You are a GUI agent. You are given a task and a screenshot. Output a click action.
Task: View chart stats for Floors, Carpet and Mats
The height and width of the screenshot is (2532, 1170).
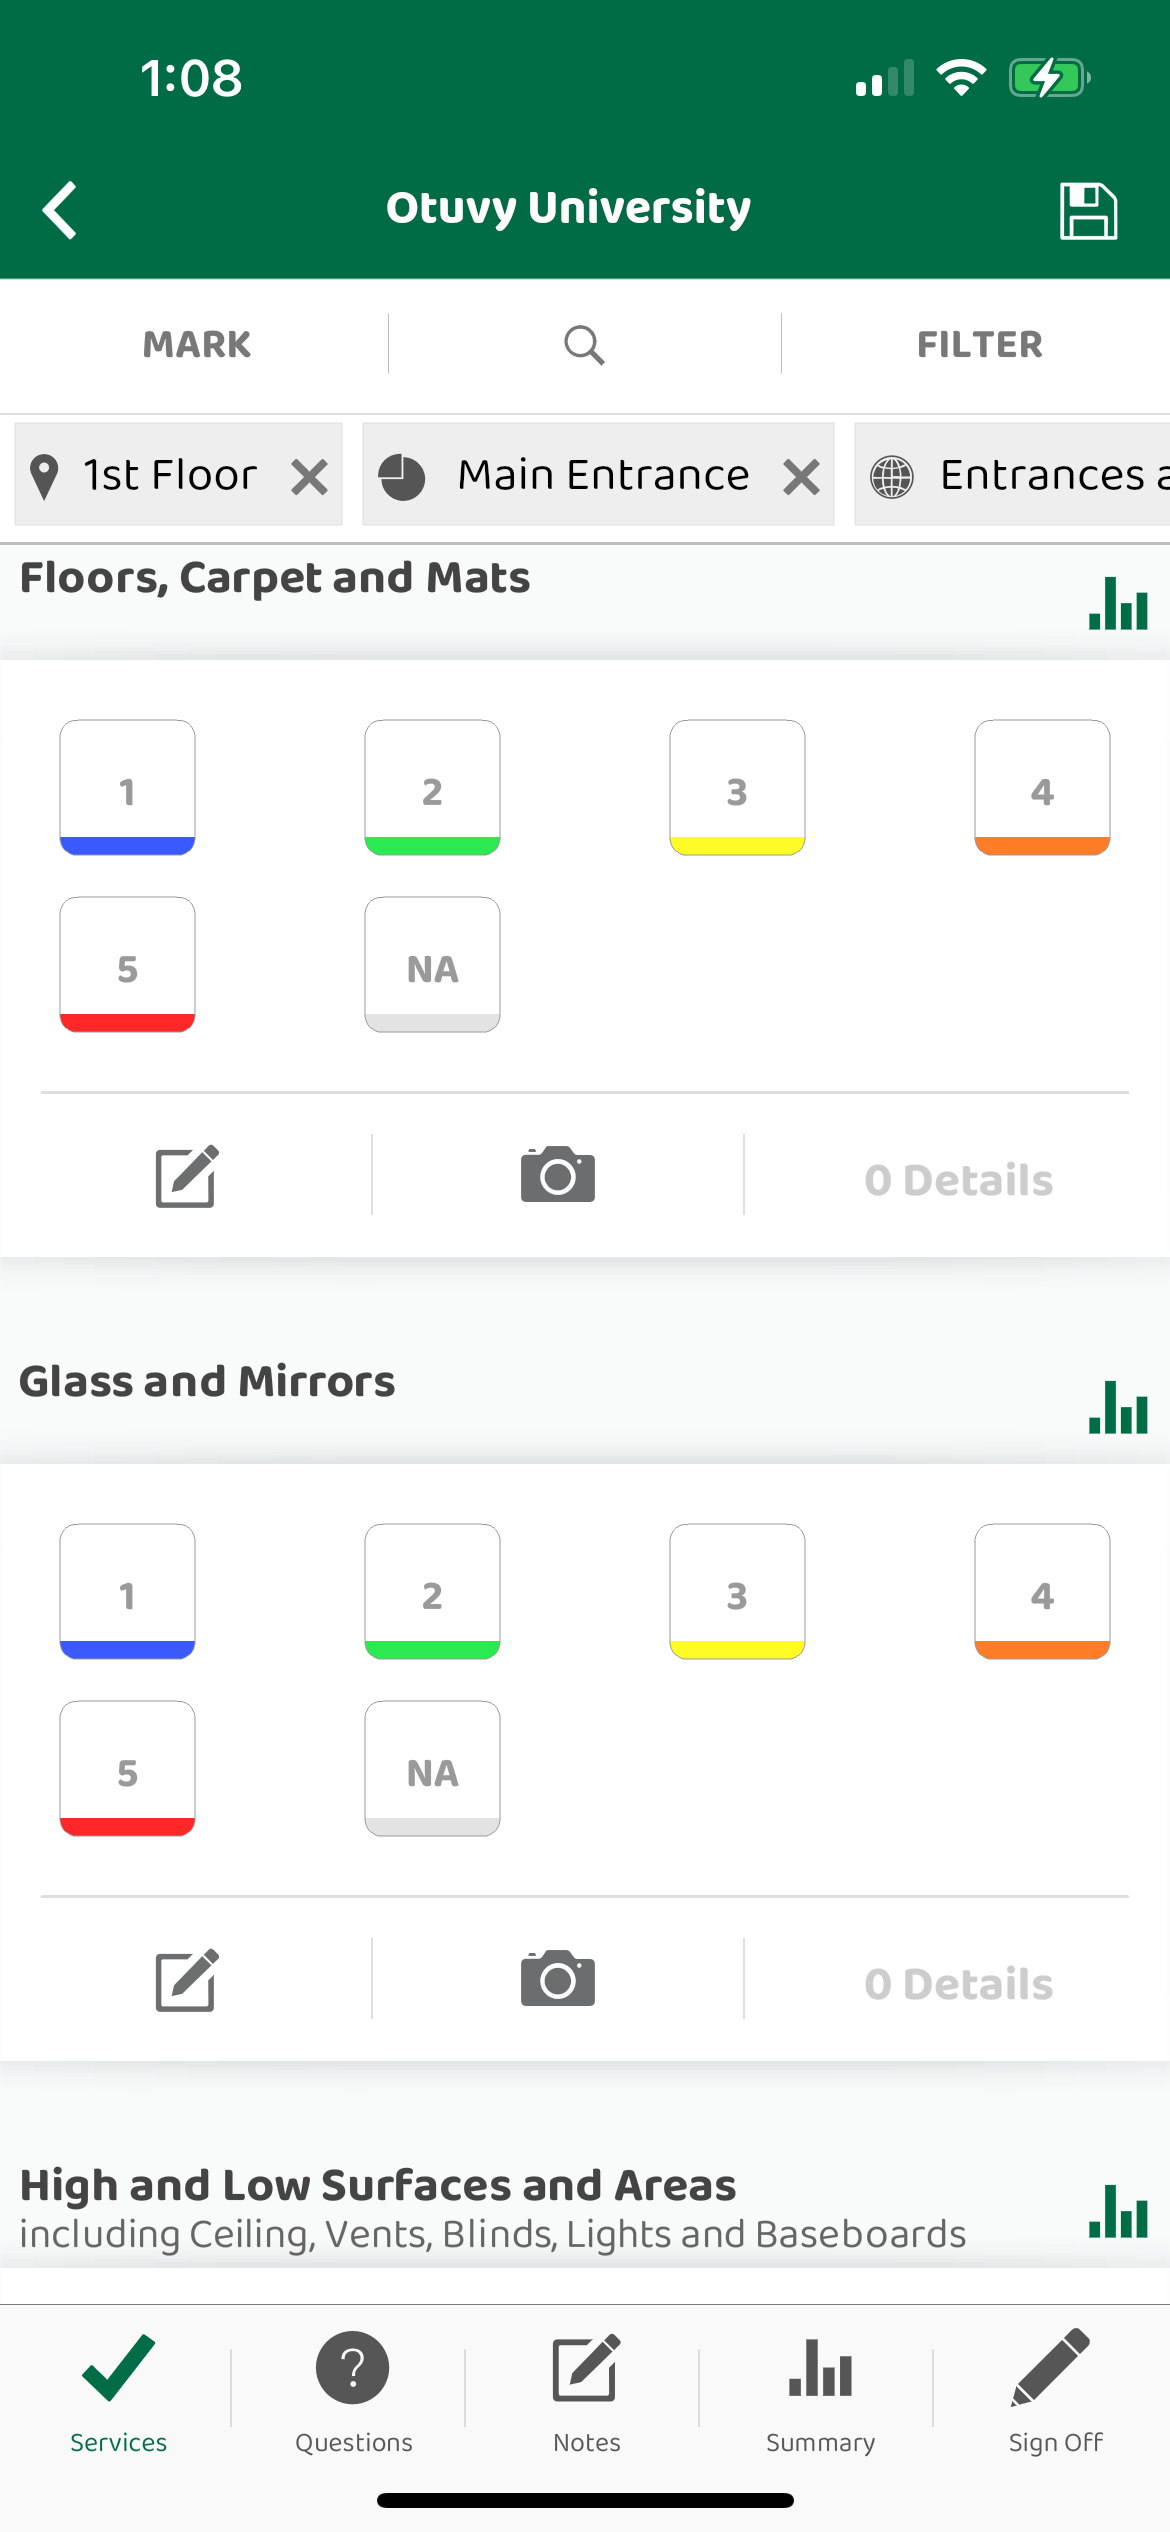[1118, 603]
